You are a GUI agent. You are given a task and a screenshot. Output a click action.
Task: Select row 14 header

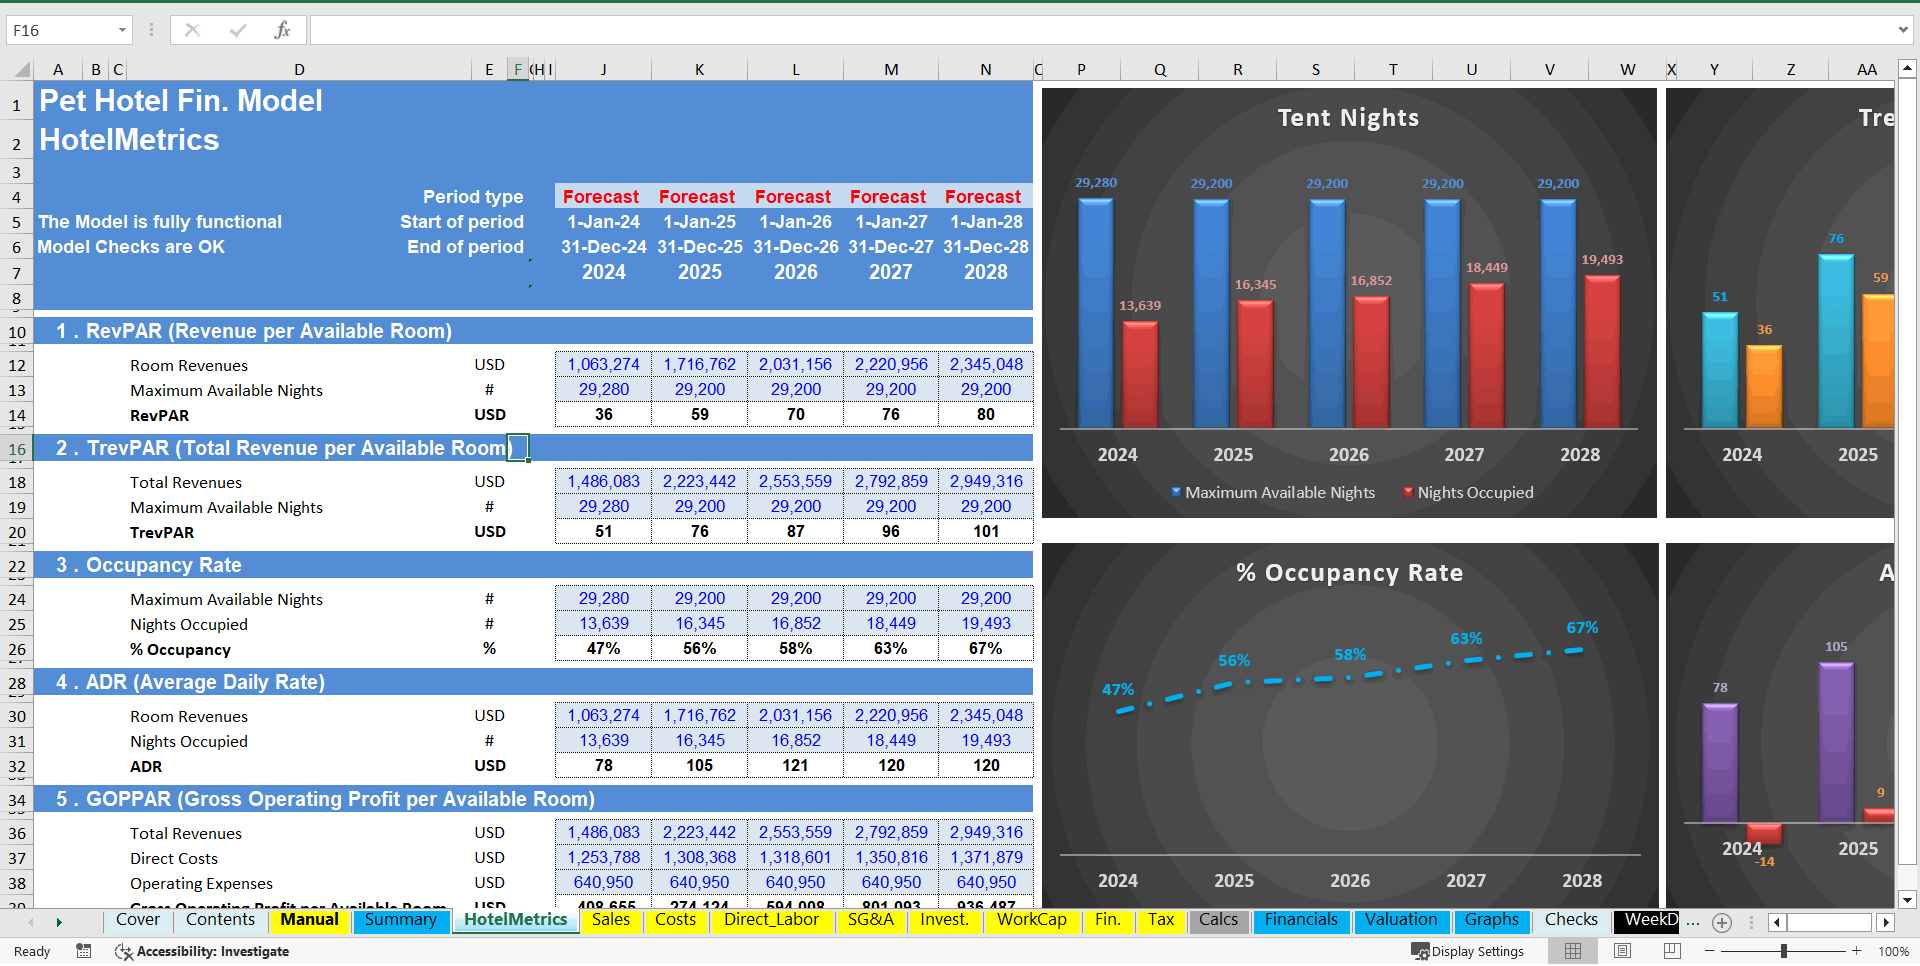(16, 416)
